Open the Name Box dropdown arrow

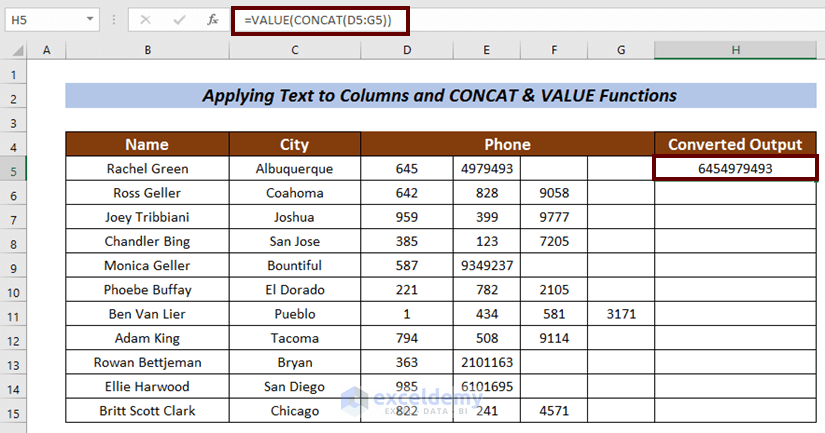click(91, 19)
